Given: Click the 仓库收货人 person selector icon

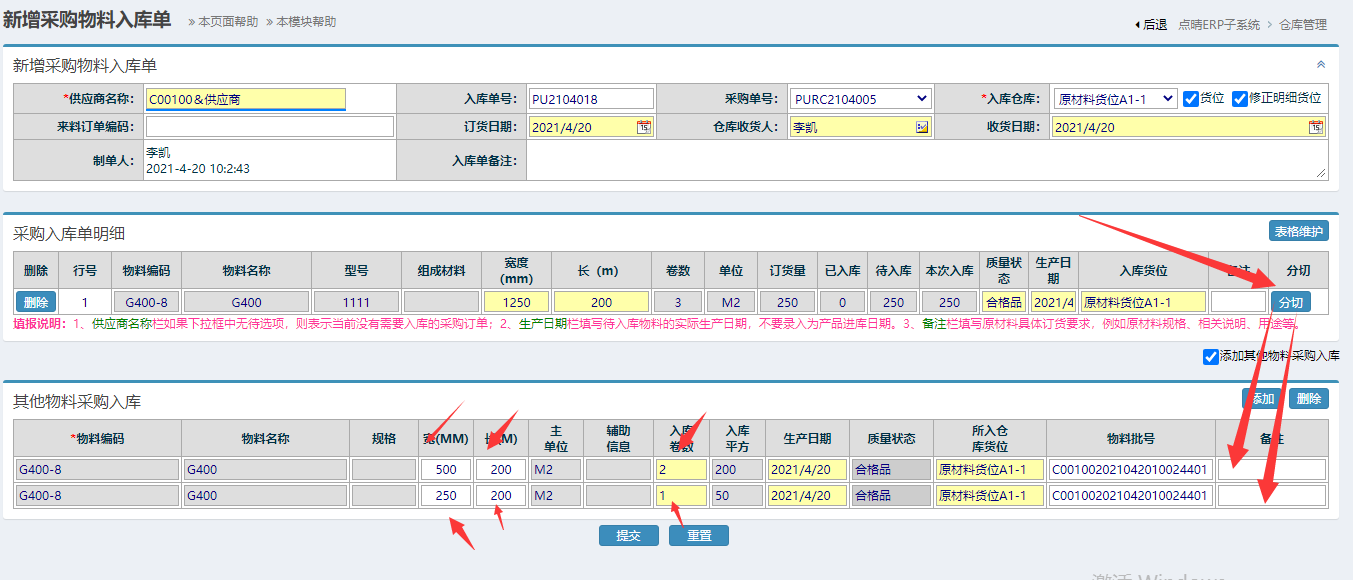Looking at the screenshot, I should (x=922, y=127).
